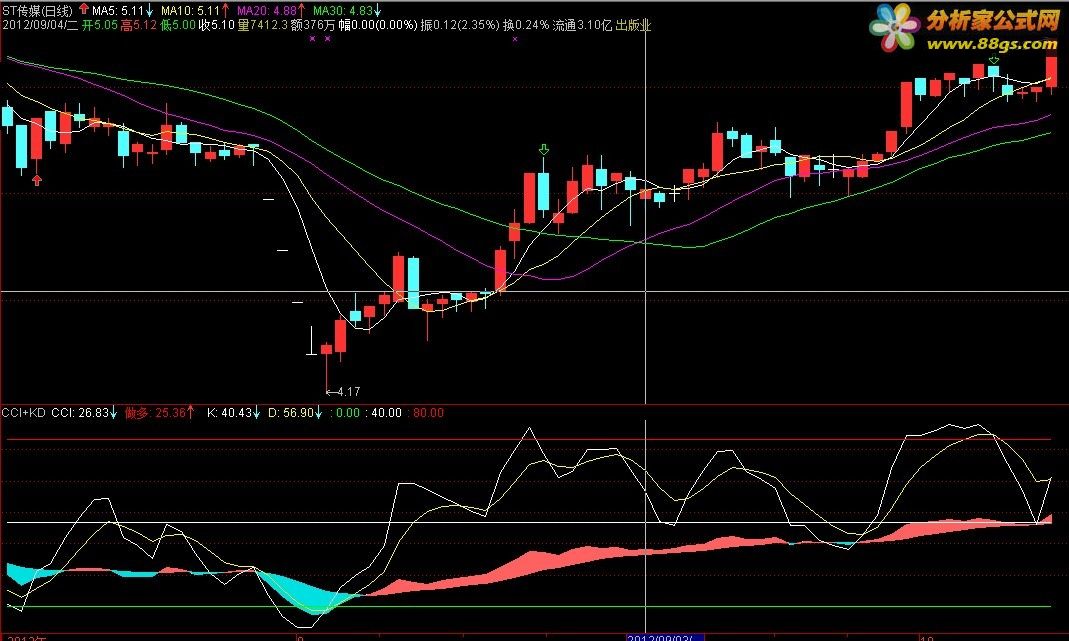Click the close price 收5.10
The height and width of the screenshot is (641, 1069).
(x=217, y=25)
